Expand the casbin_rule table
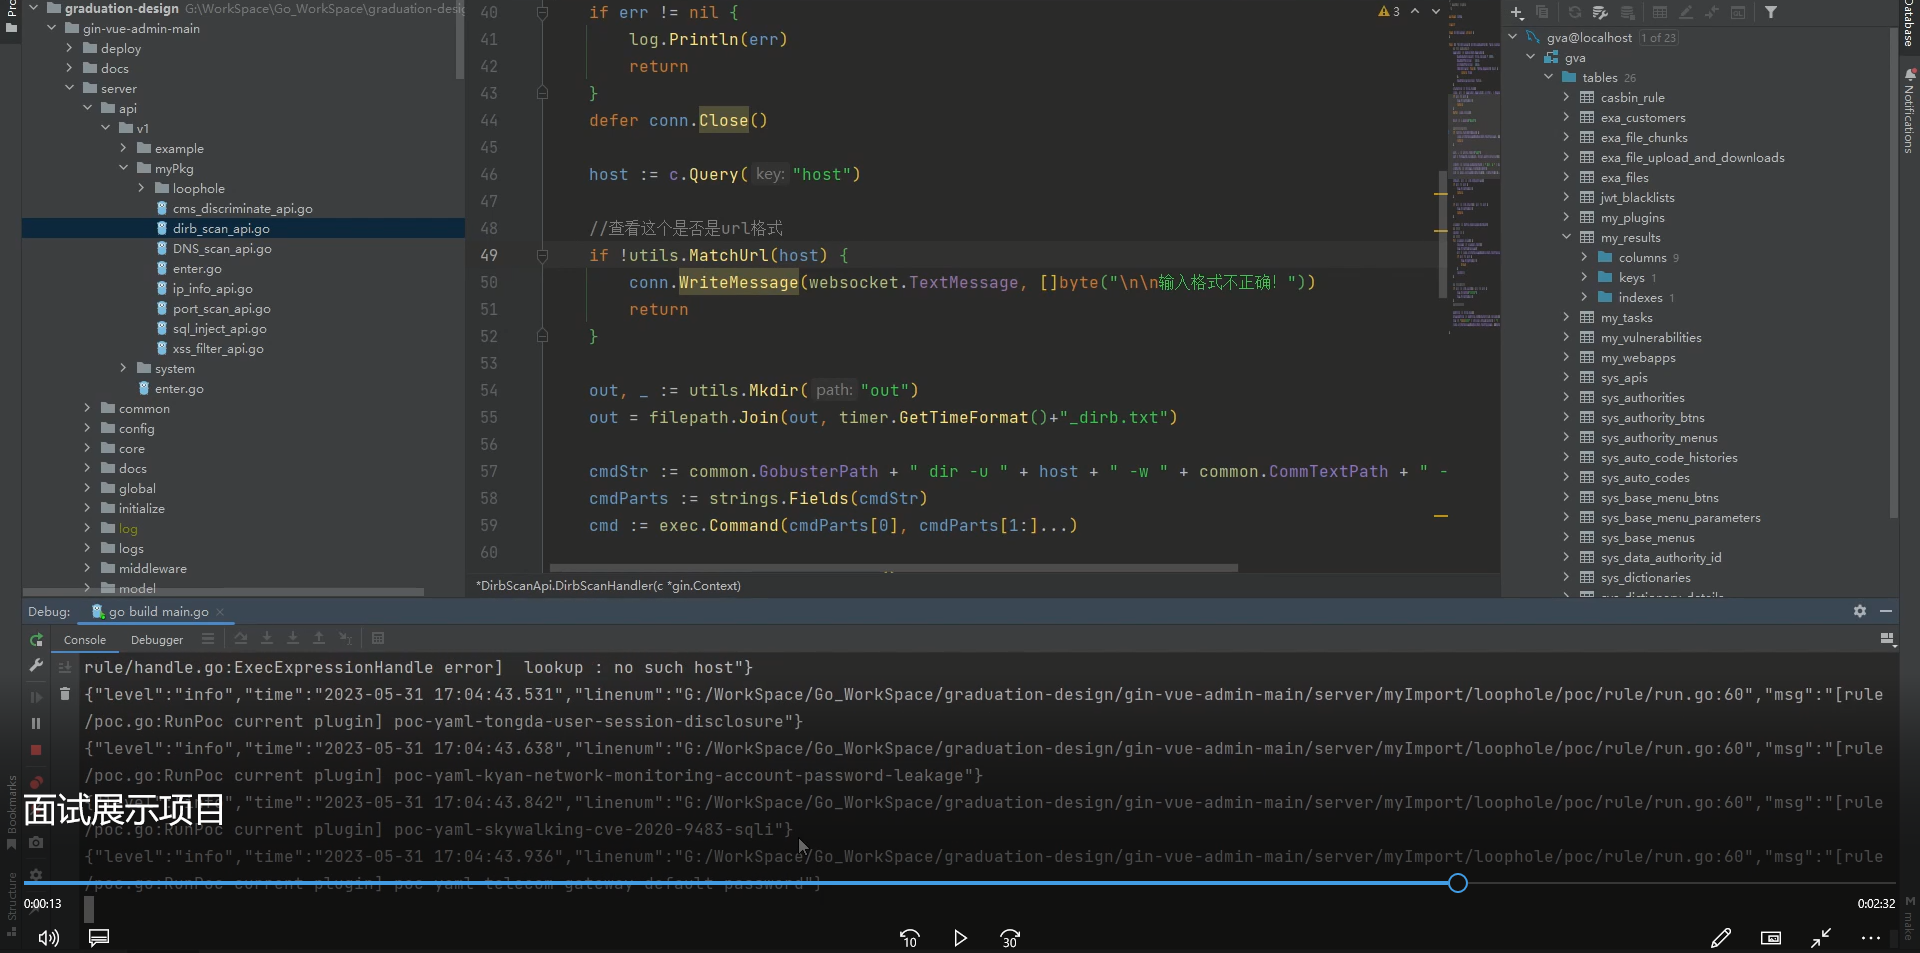This screenshot has height=953, width=1920. [1566, 97]
